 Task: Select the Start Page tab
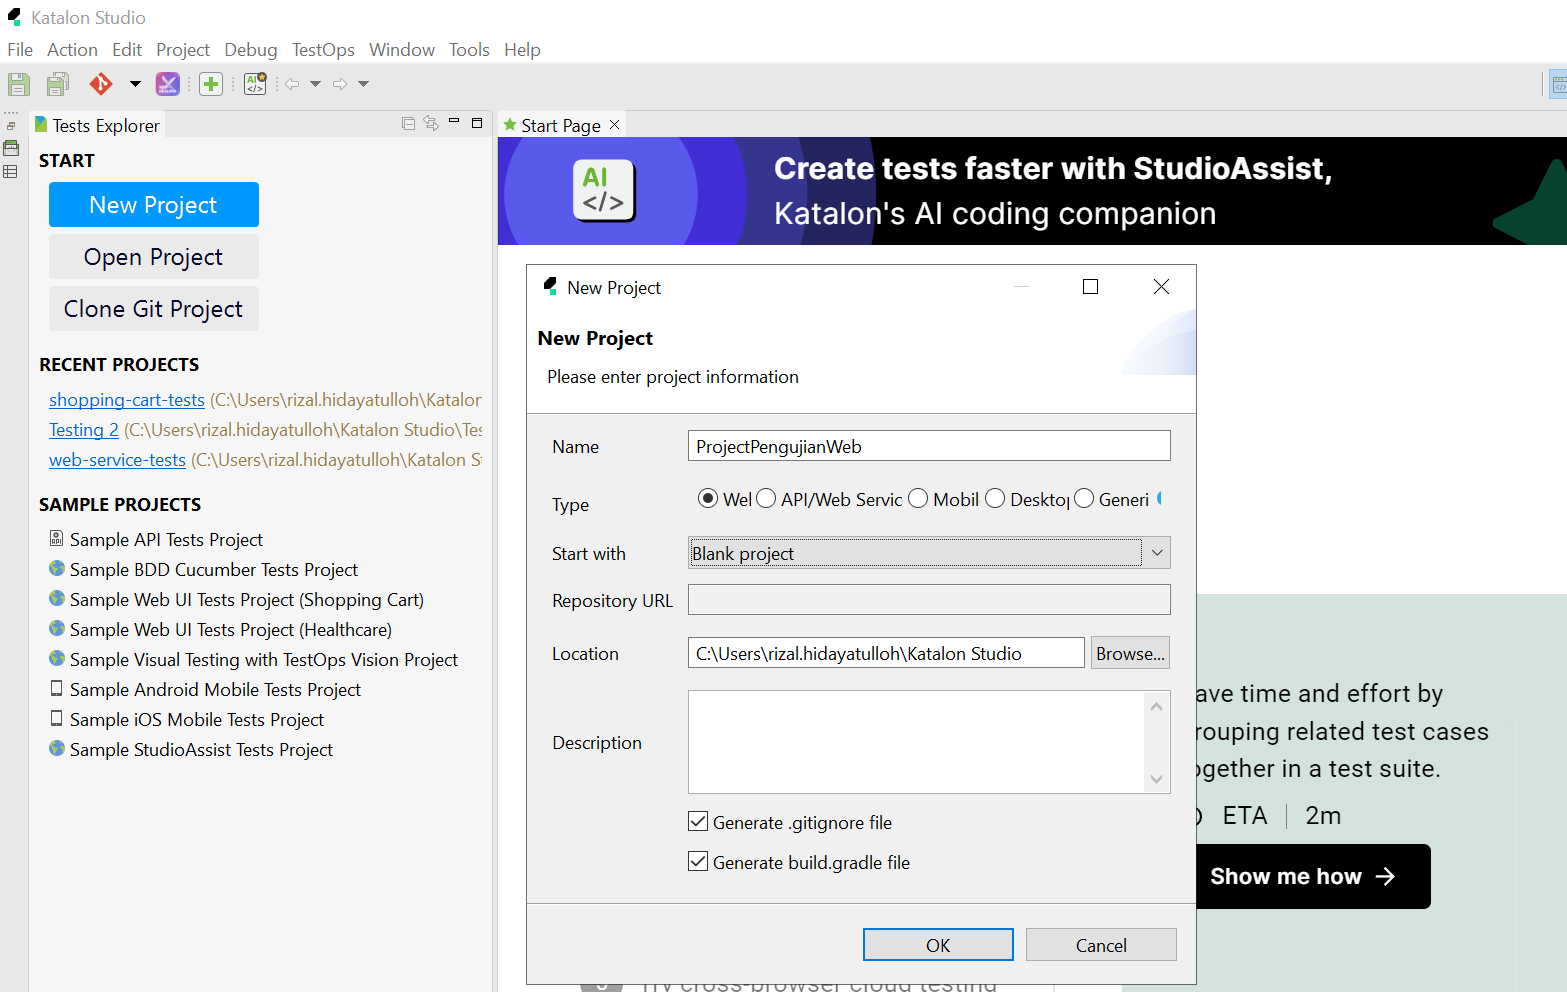tap(561, 125)
